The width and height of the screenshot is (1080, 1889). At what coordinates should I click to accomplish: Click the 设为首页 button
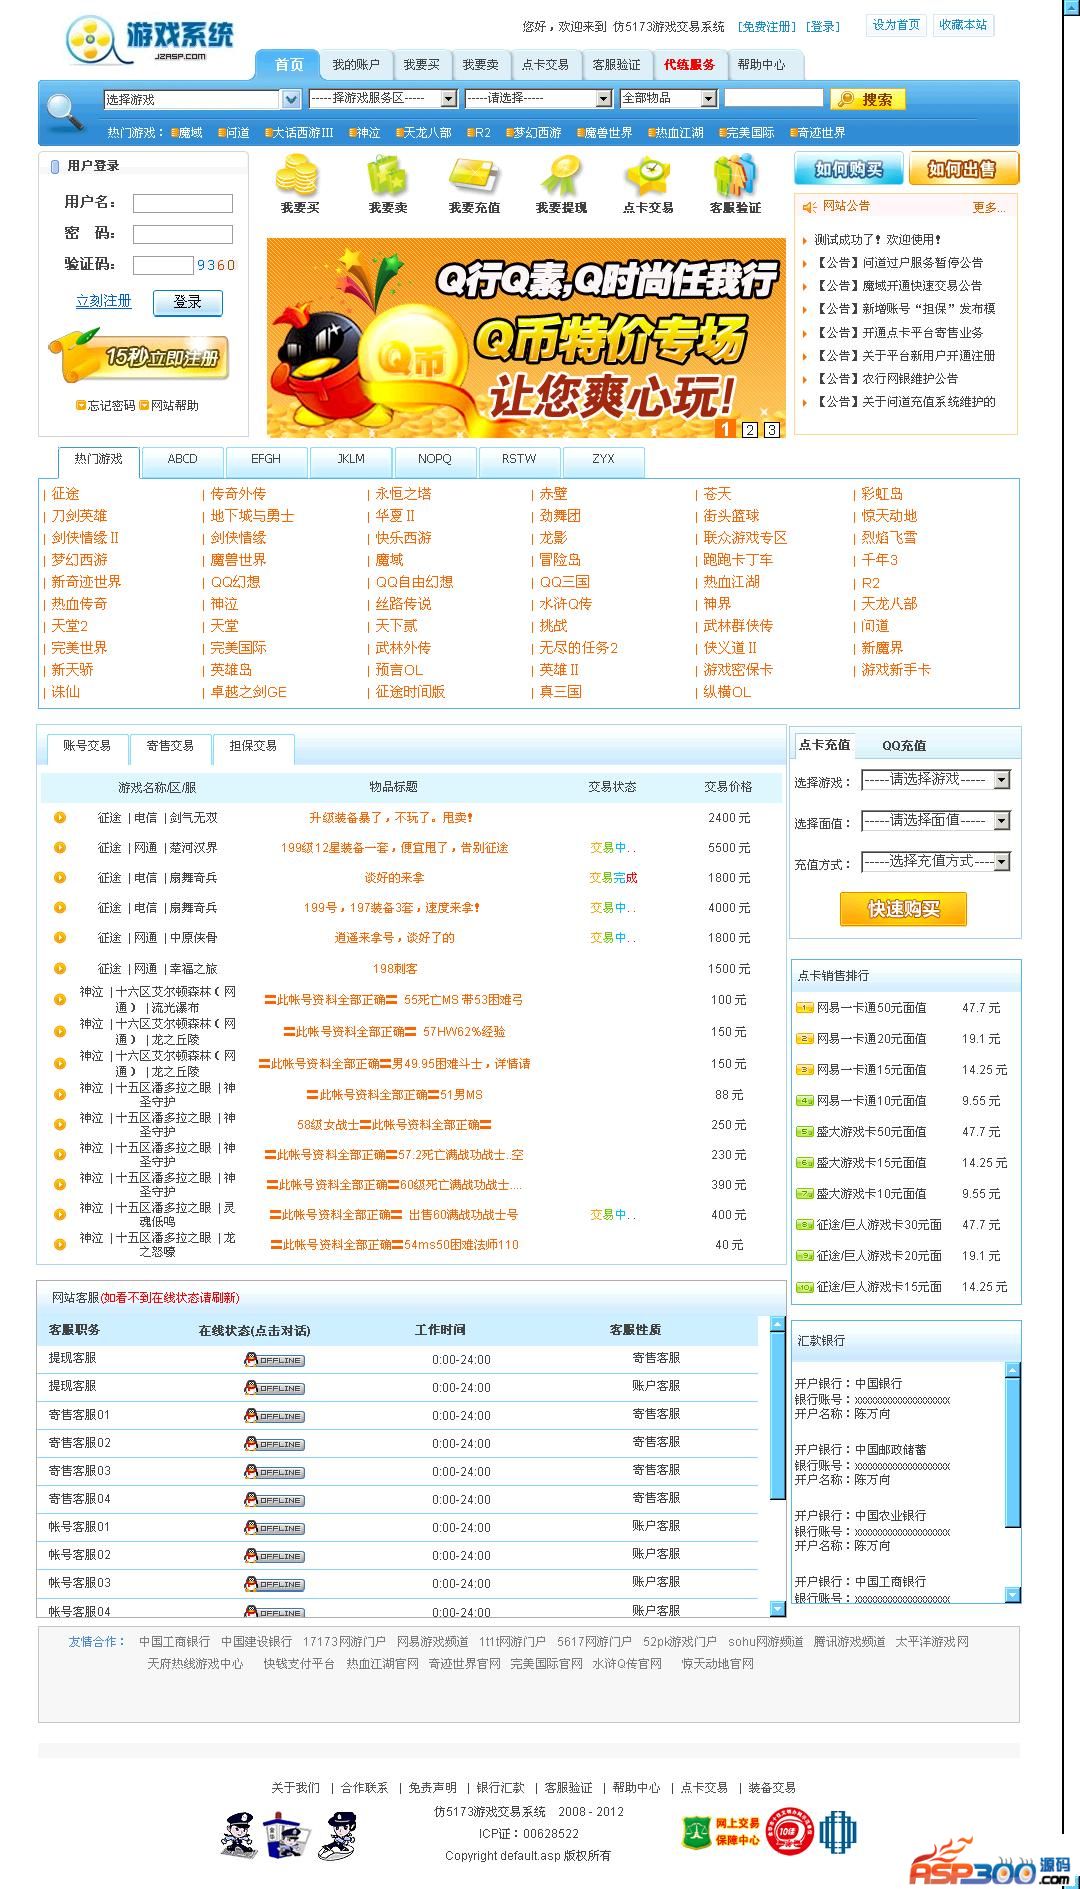[x=896, y=25]
